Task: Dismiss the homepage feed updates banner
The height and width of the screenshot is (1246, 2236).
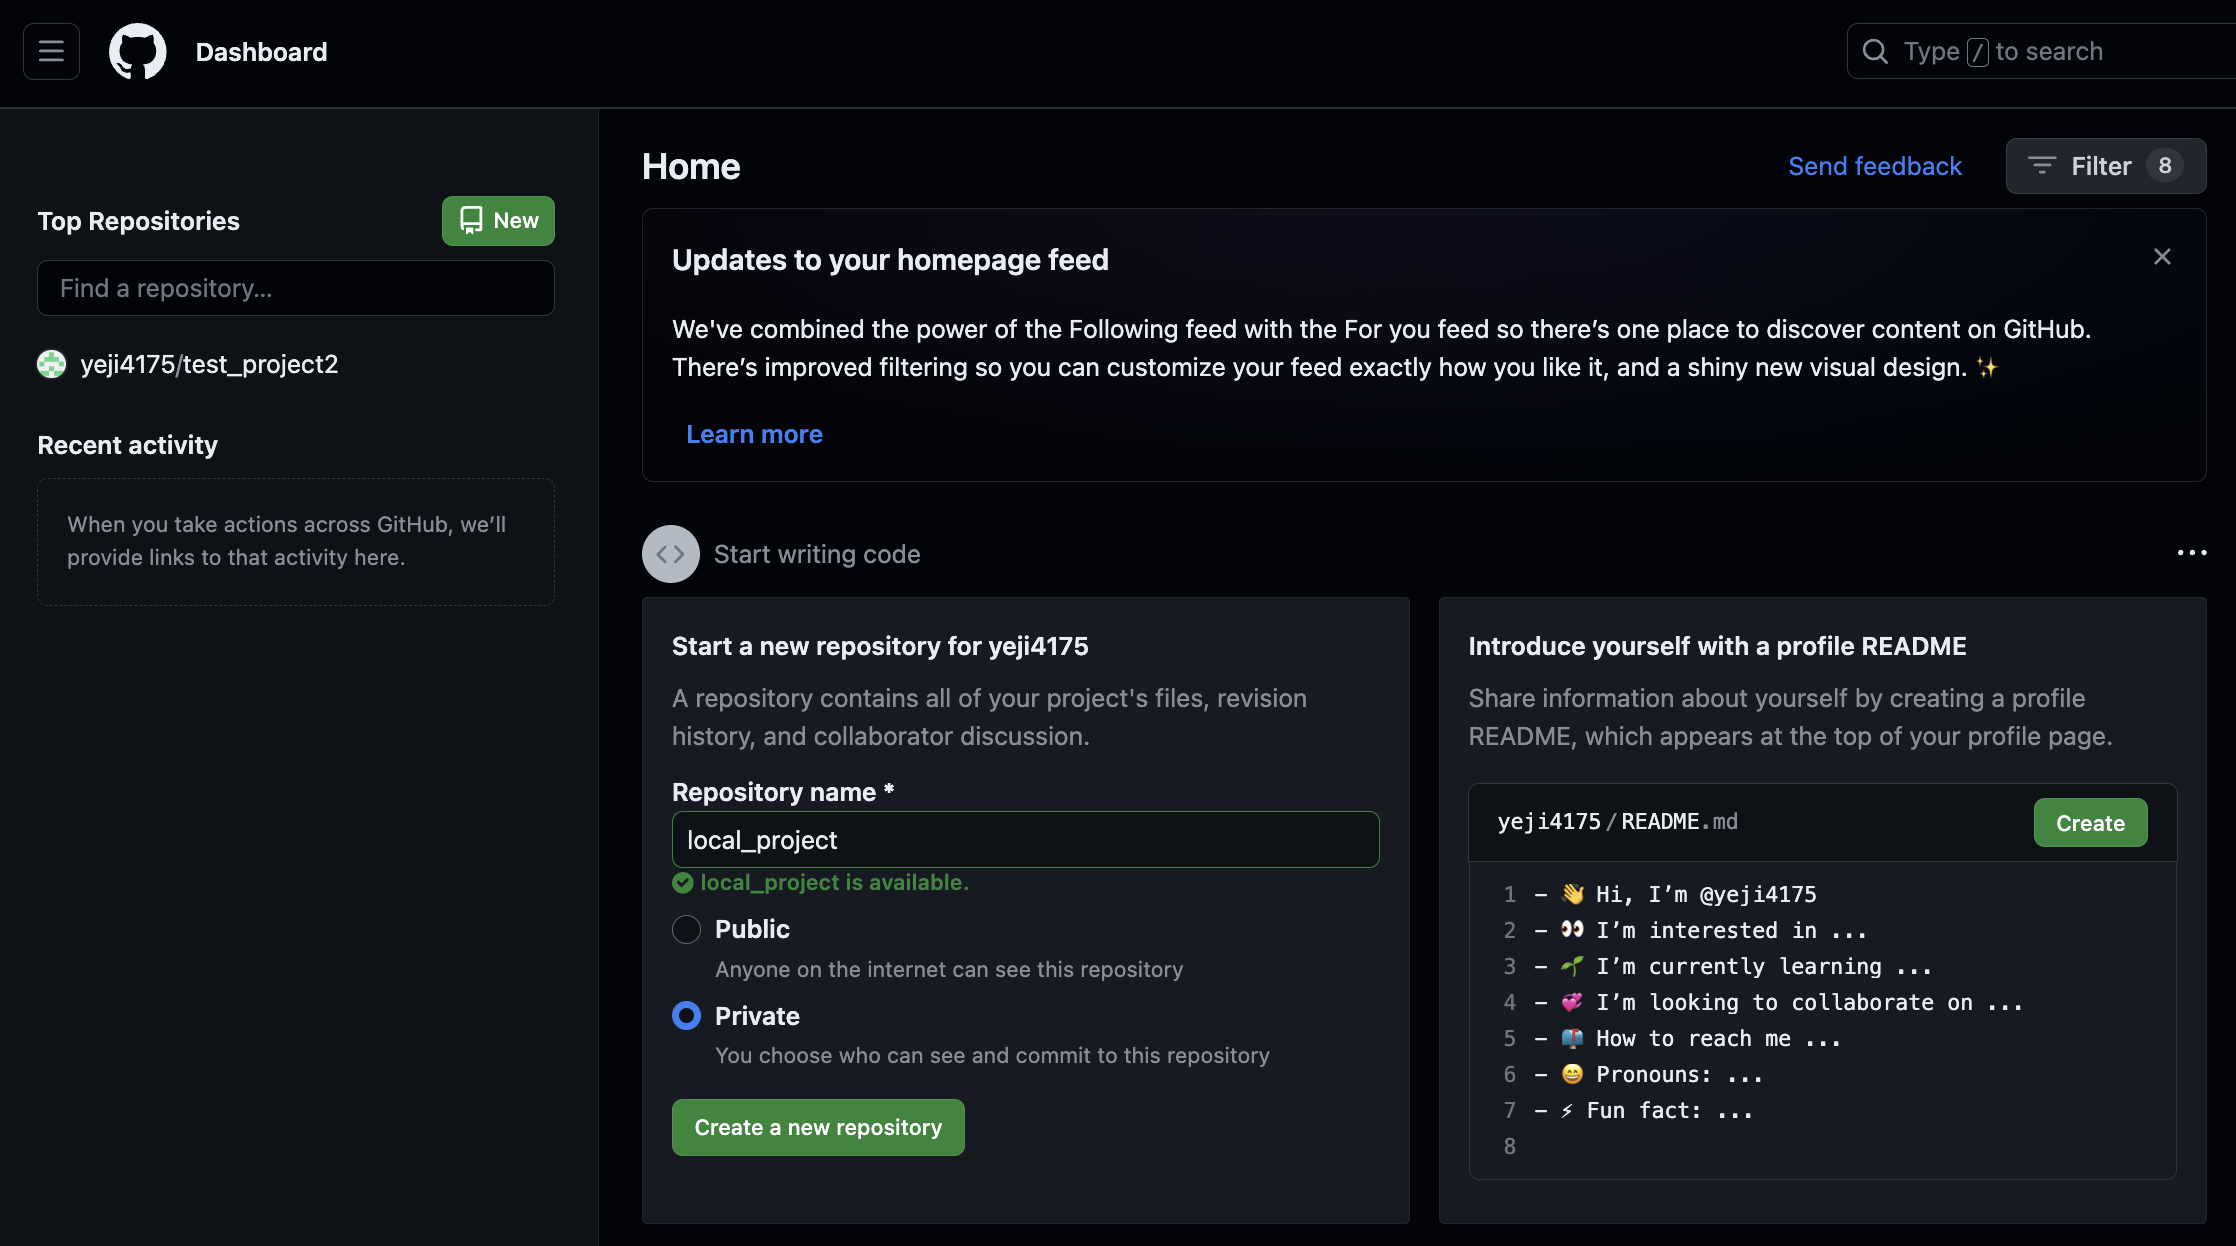Action: (2162, 257)
